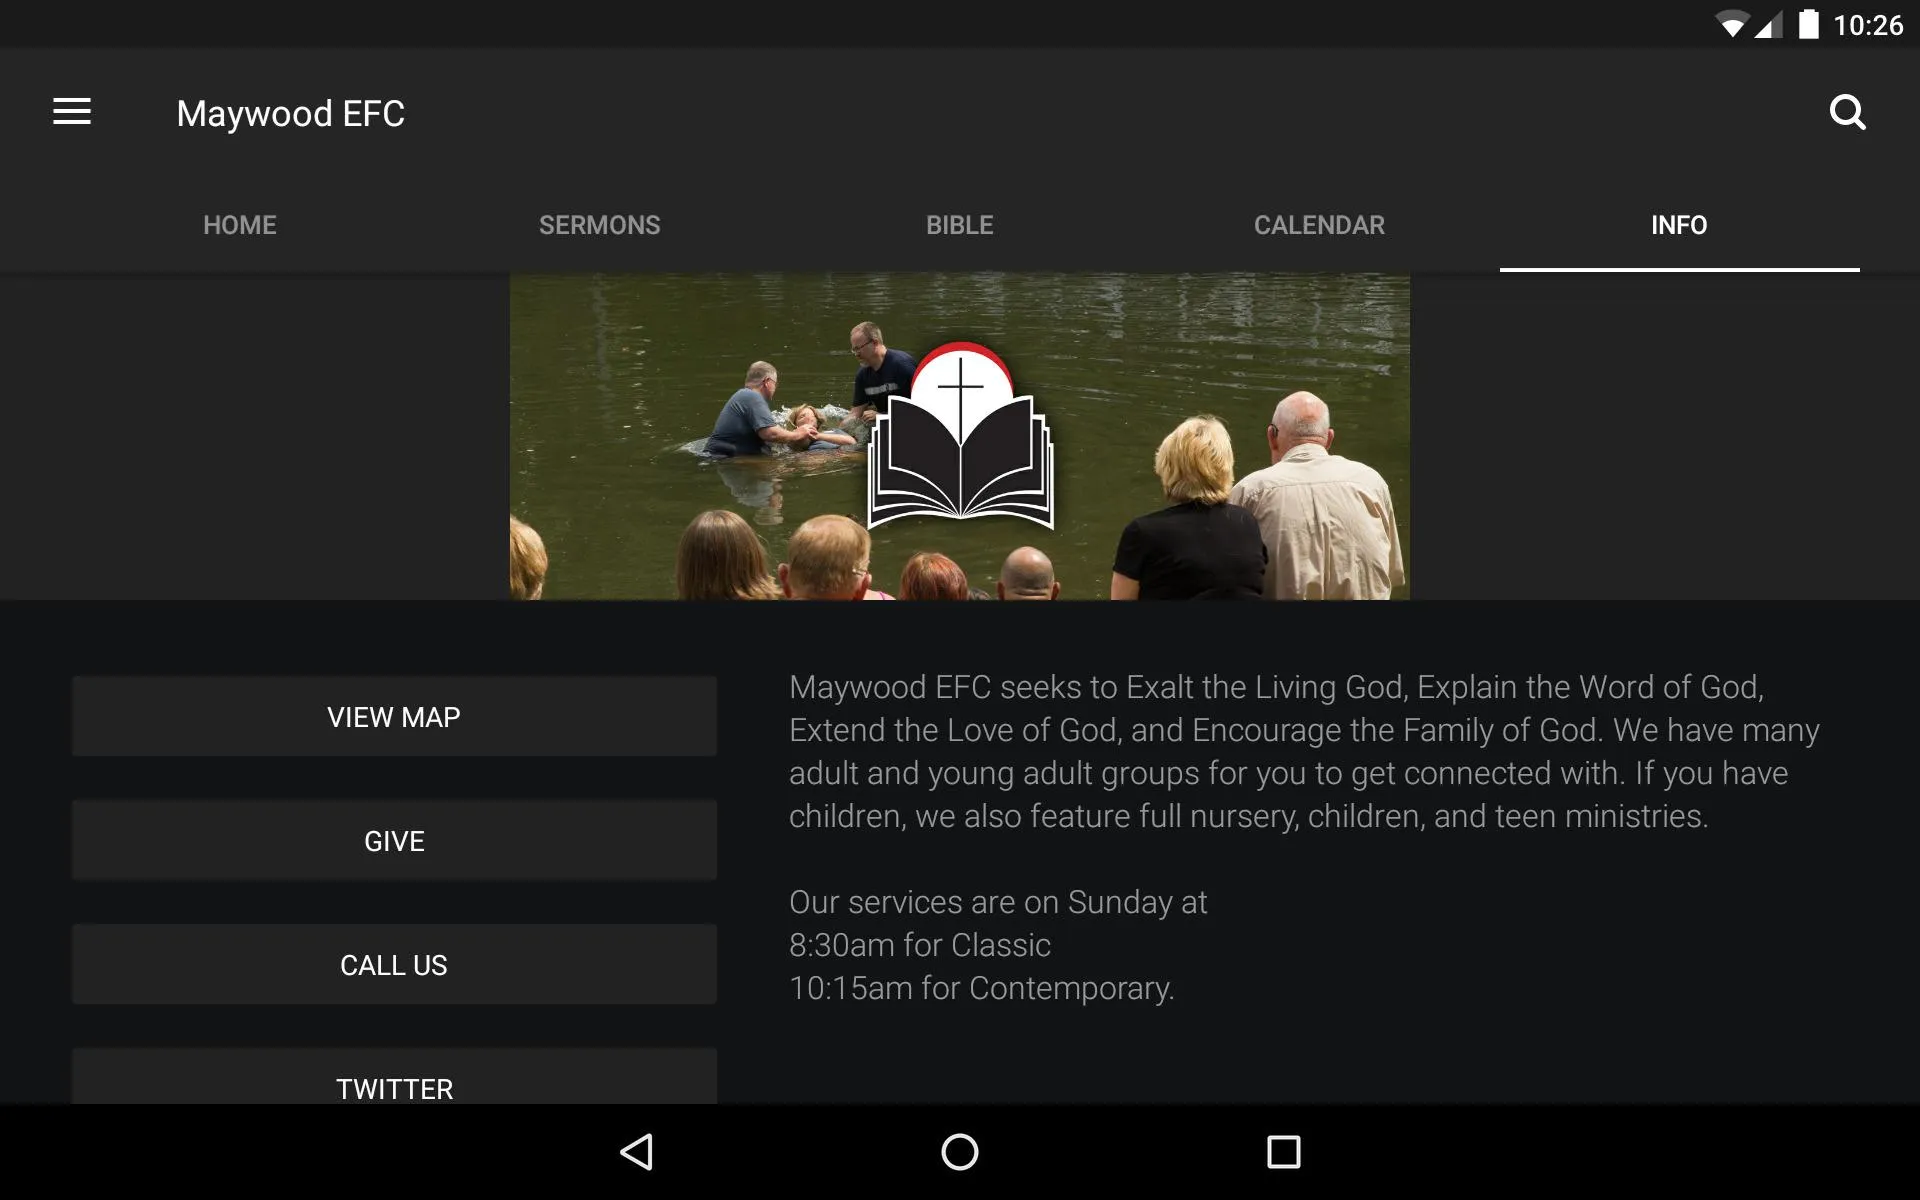
Task: Toggle the BIBLE navigation tab
Action: [x=958, y=223]
